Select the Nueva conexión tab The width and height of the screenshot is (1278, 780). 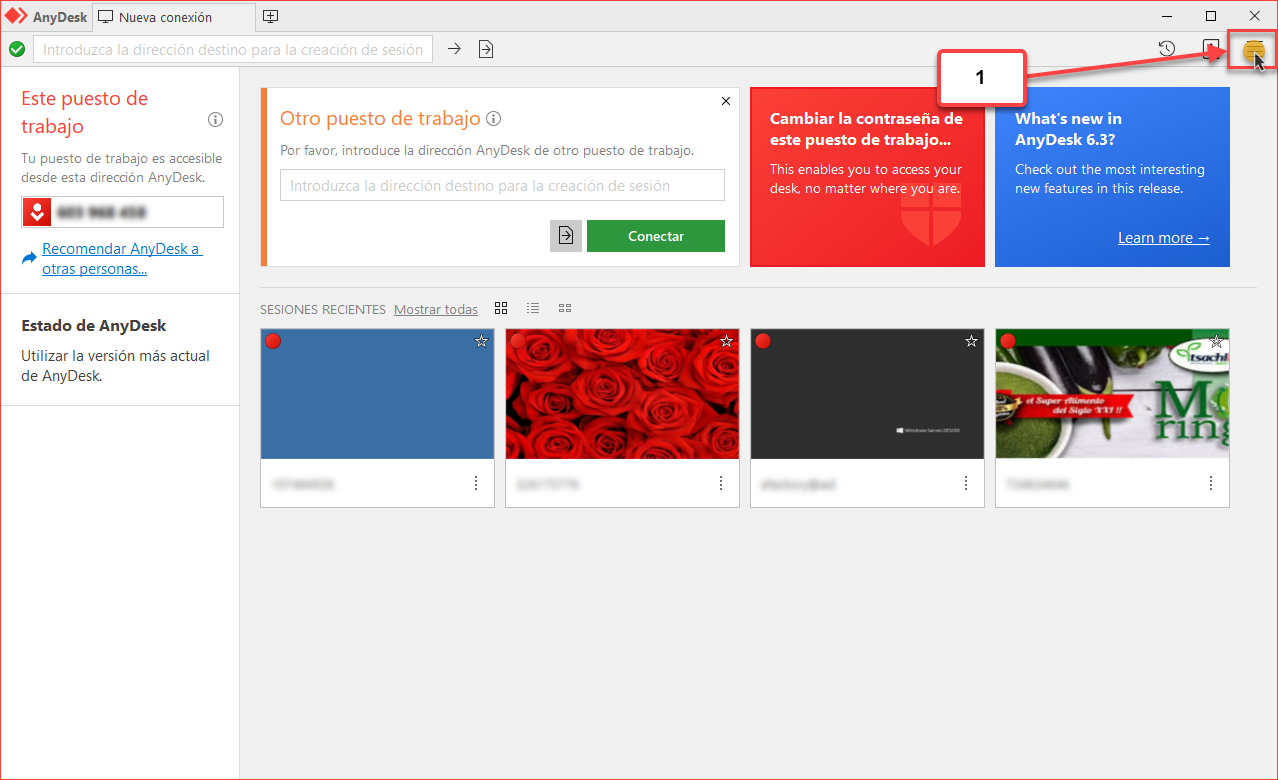coord(165,17)
